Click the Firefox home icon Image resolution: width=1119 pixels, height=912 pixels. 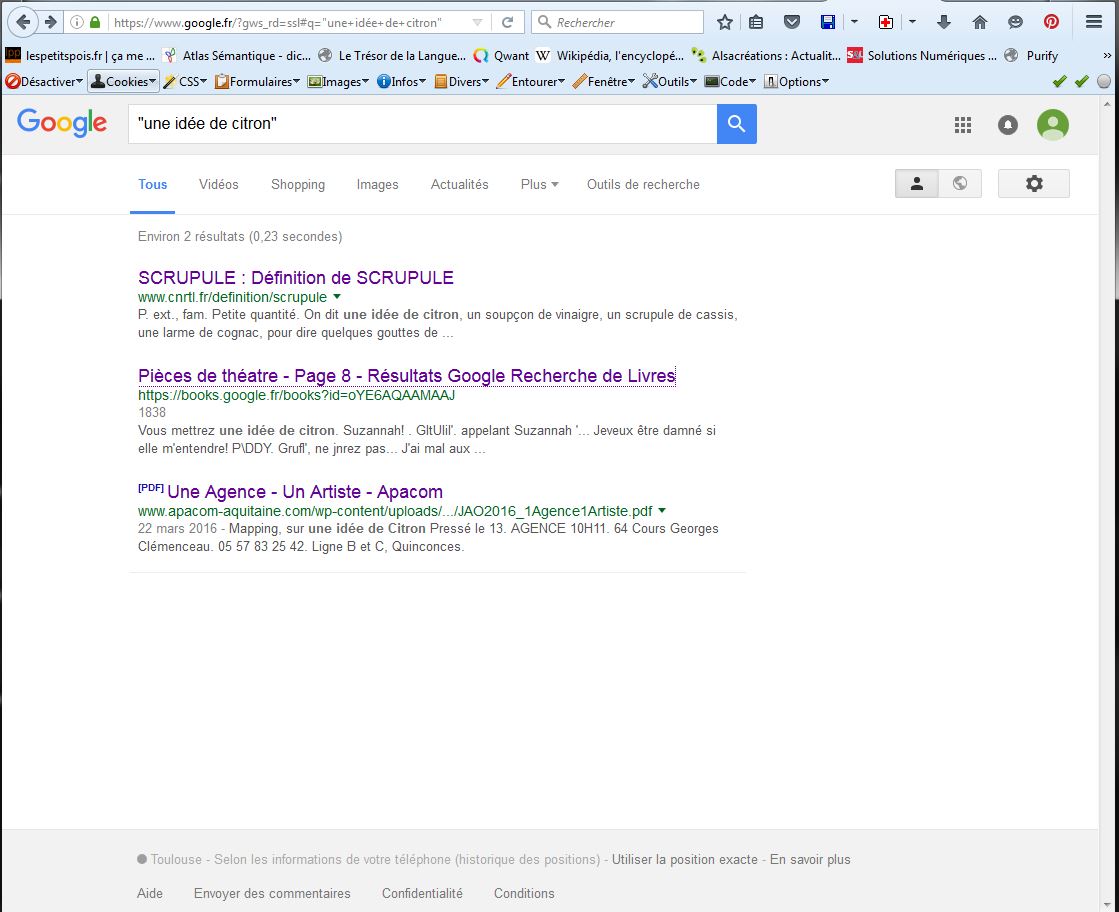coord(980,22)
